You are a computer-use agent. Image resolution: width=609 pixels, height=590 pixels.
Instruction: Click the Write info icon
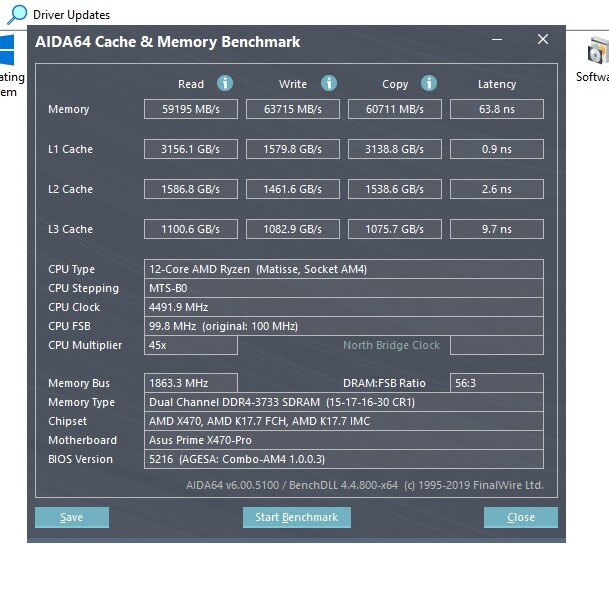tap(329, 83)
